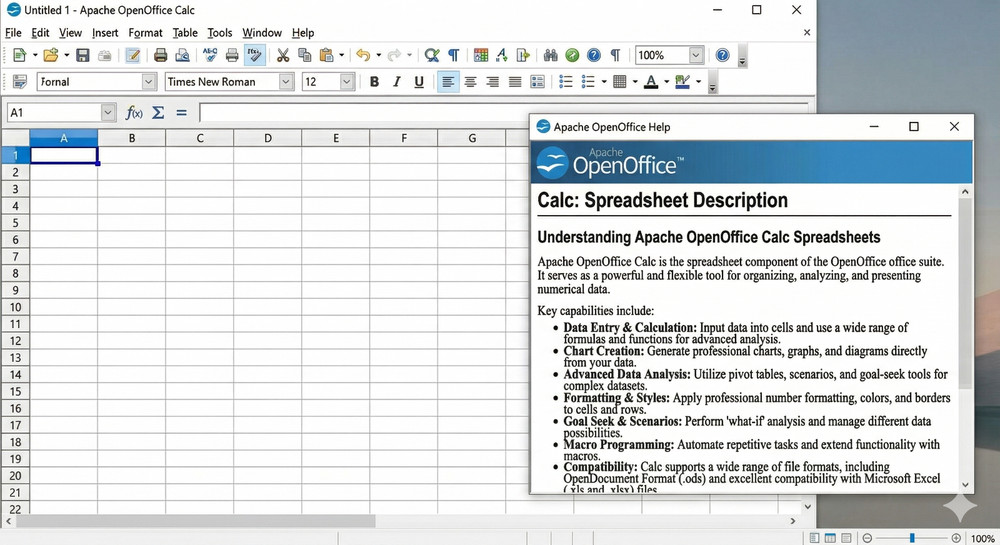
Task: Paste from clipboard icon
Action: [x=326, y=55]
